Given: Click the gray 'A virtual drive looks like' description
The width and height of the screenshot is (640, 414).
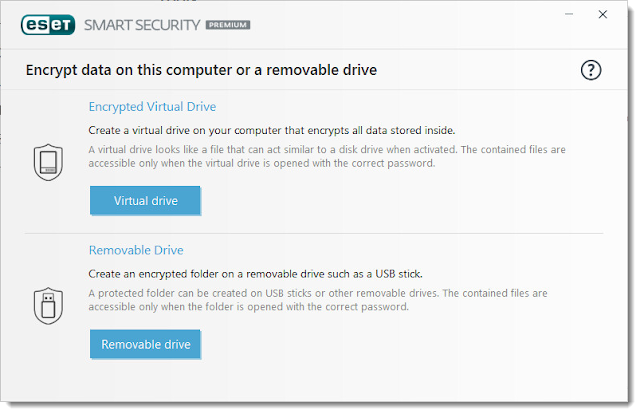Looking at the screenshot, I should 327,156.
